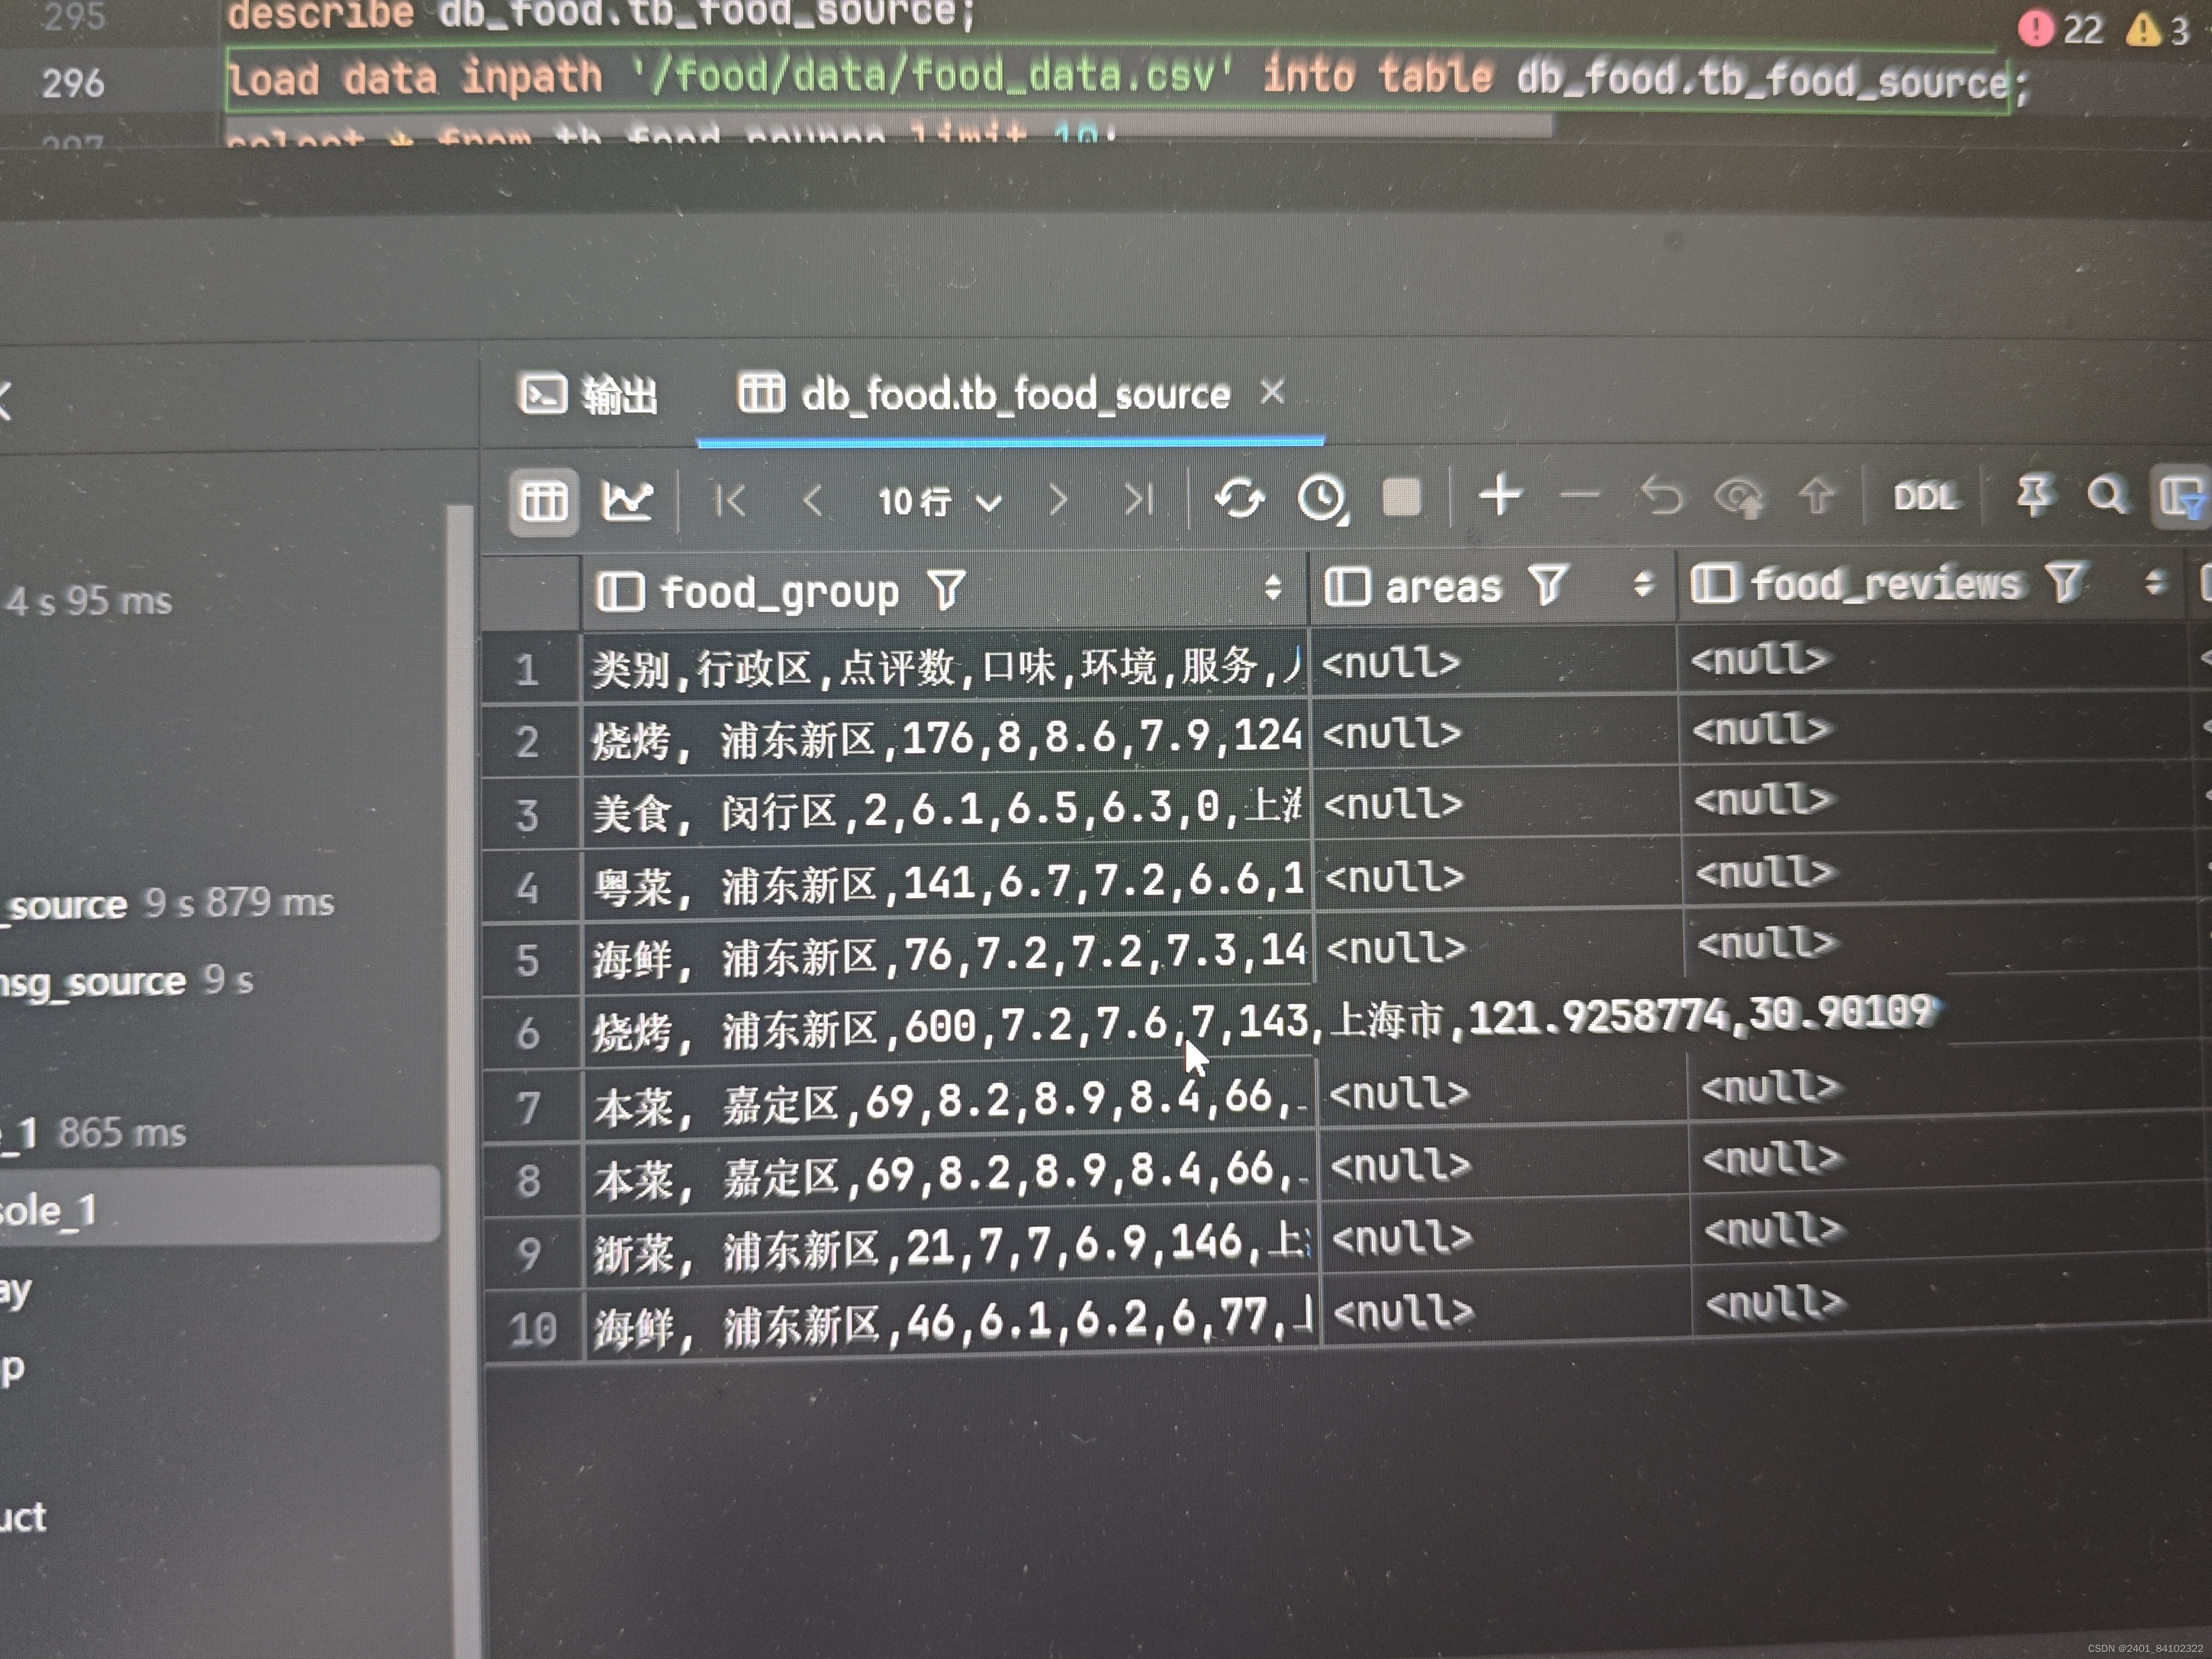
Task: Go to next page of results
Action: point(1058,499)
